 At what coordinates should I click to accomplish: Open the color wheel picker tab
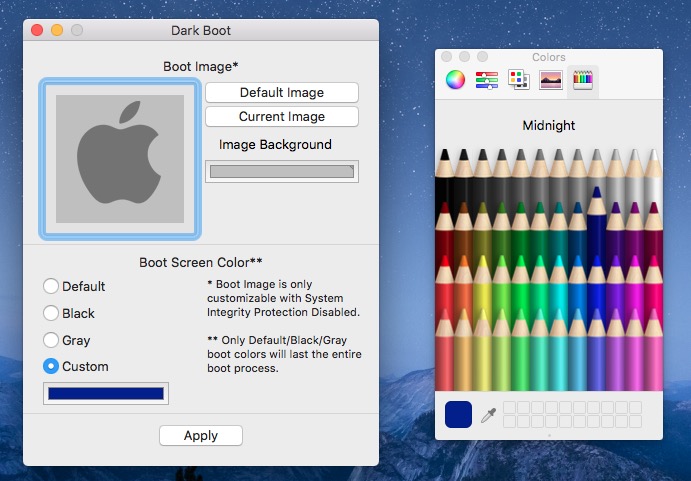point(456,80)
